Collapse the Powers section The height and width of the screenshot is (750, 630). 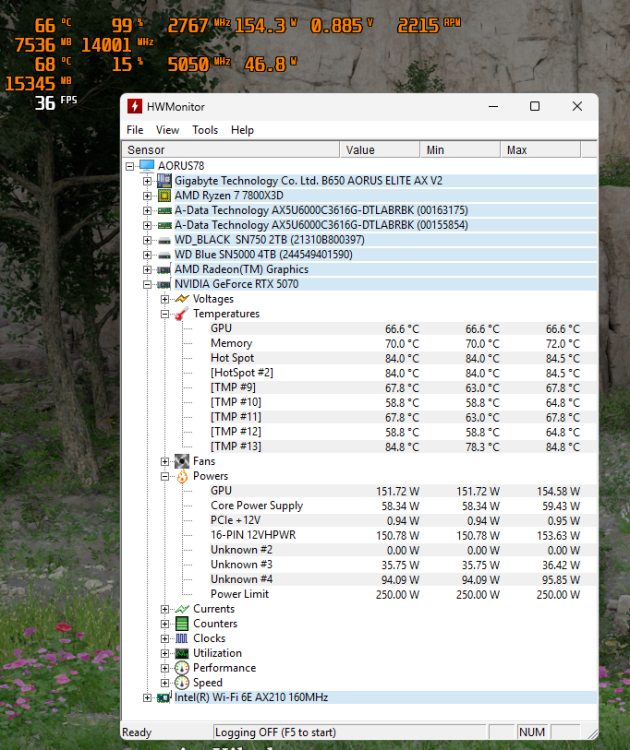[165, 477]
